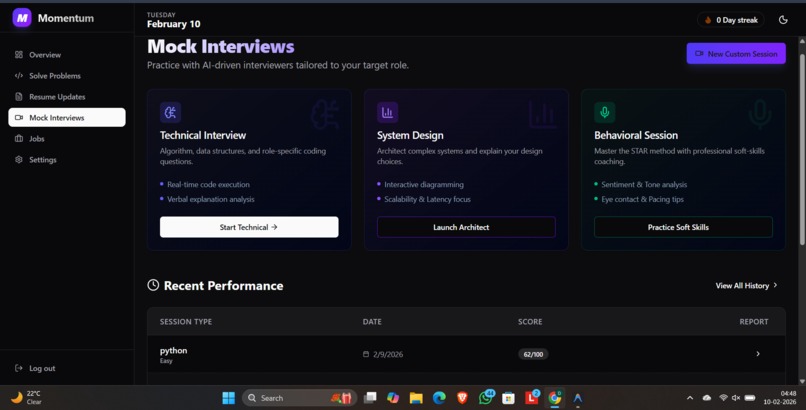Click the REPORT column header
This screenshot has width=806, height=410.
coord(754,322)
